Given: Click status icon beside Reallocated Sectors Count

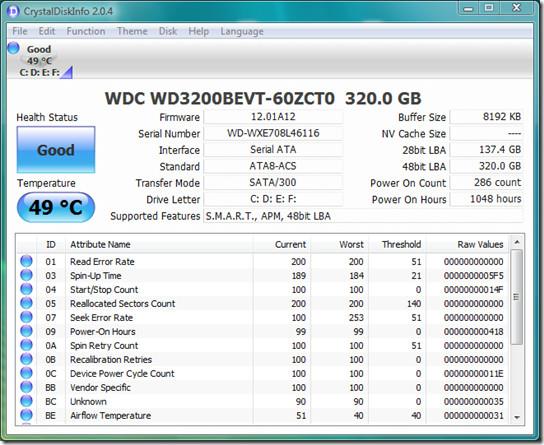Looking at the screenshot, I should click(x=26, y=303).
